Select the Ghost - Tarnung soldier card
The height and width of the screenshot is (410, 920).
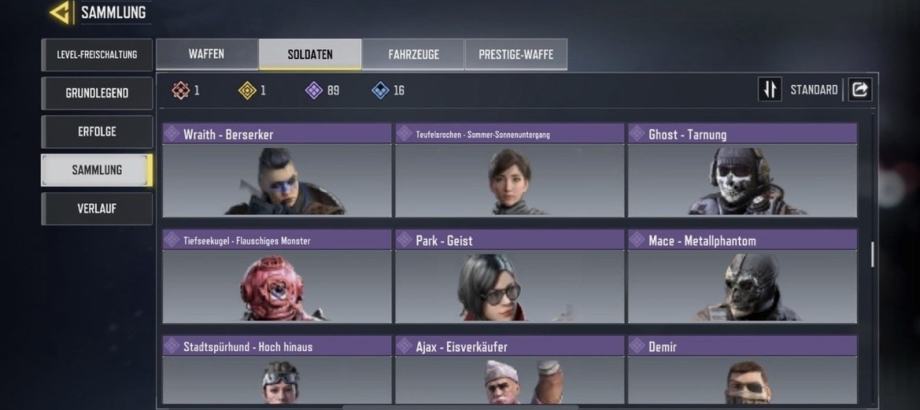point(742,170)
